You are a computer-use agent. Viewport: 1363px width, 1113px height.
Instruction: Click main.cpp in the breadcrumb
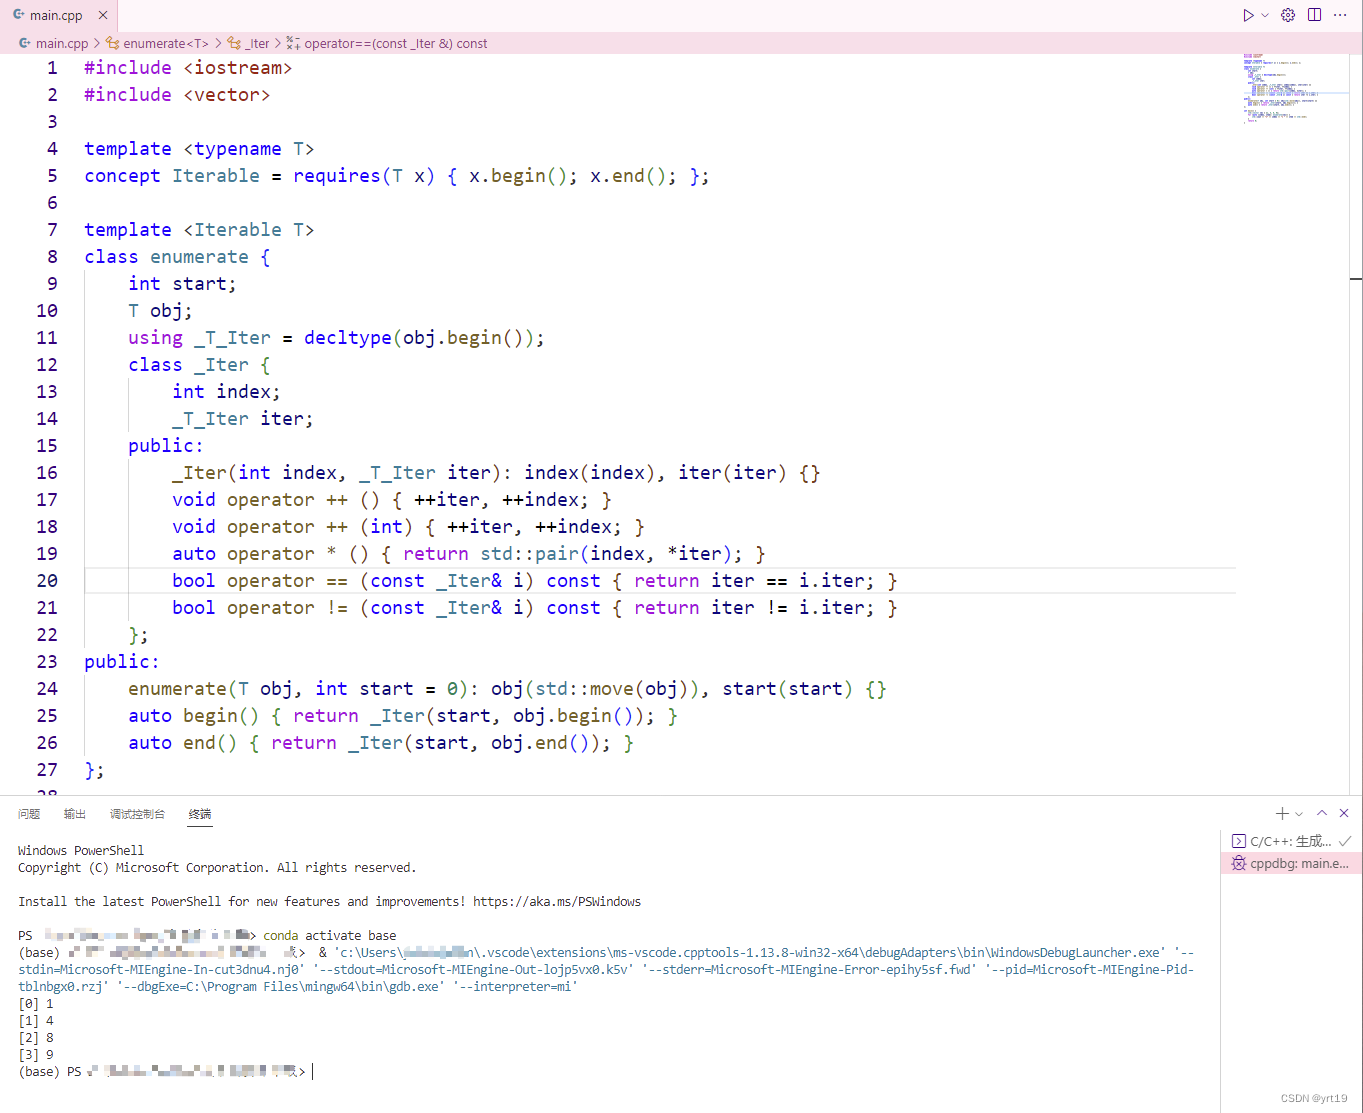62,43
